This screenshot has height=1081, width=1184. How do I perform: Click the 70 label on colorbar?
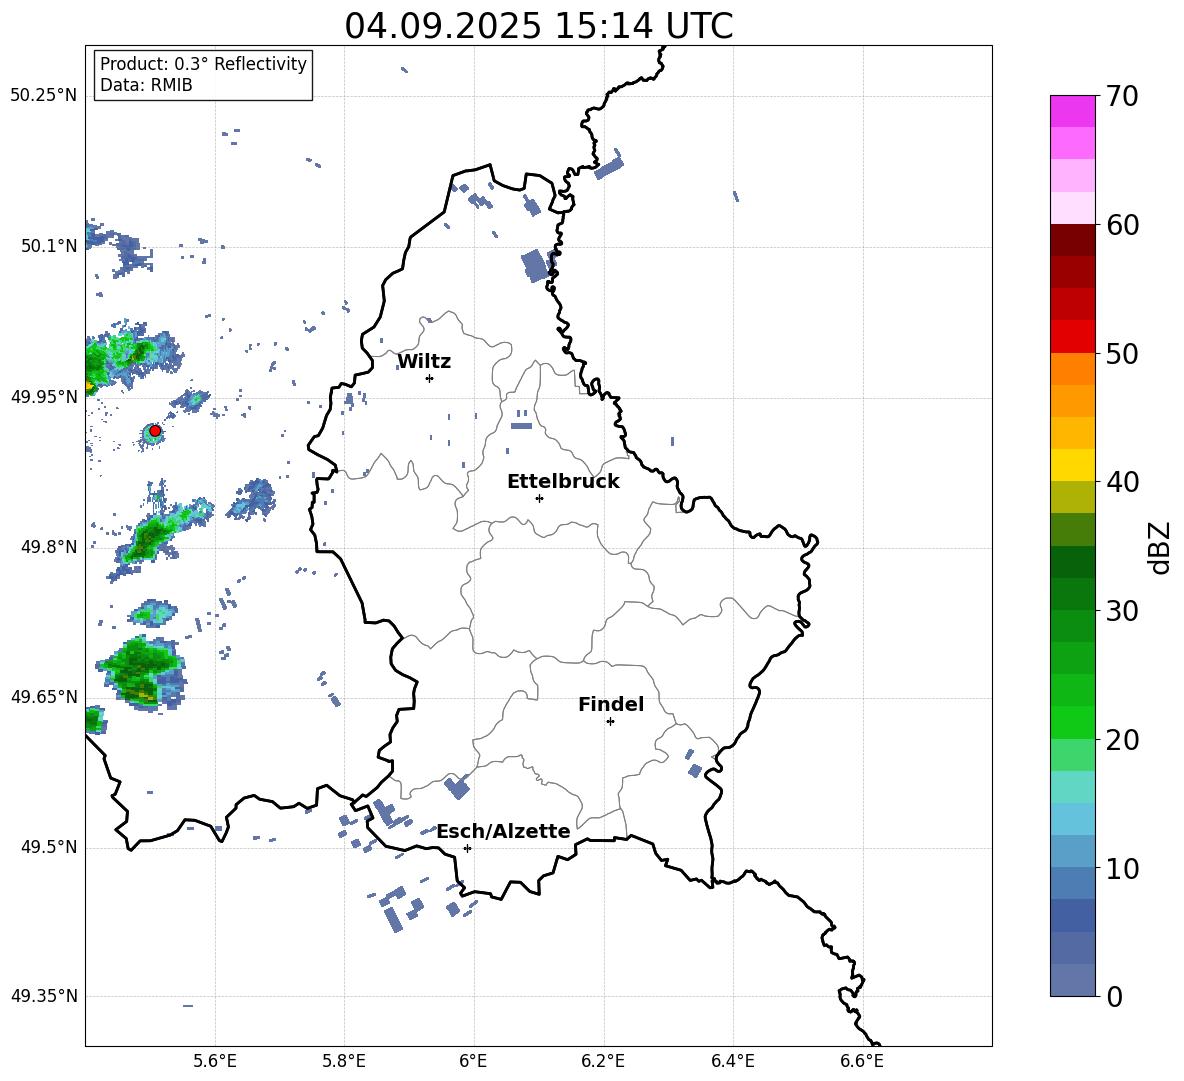pyautogui.click(x=1122, y=96)
